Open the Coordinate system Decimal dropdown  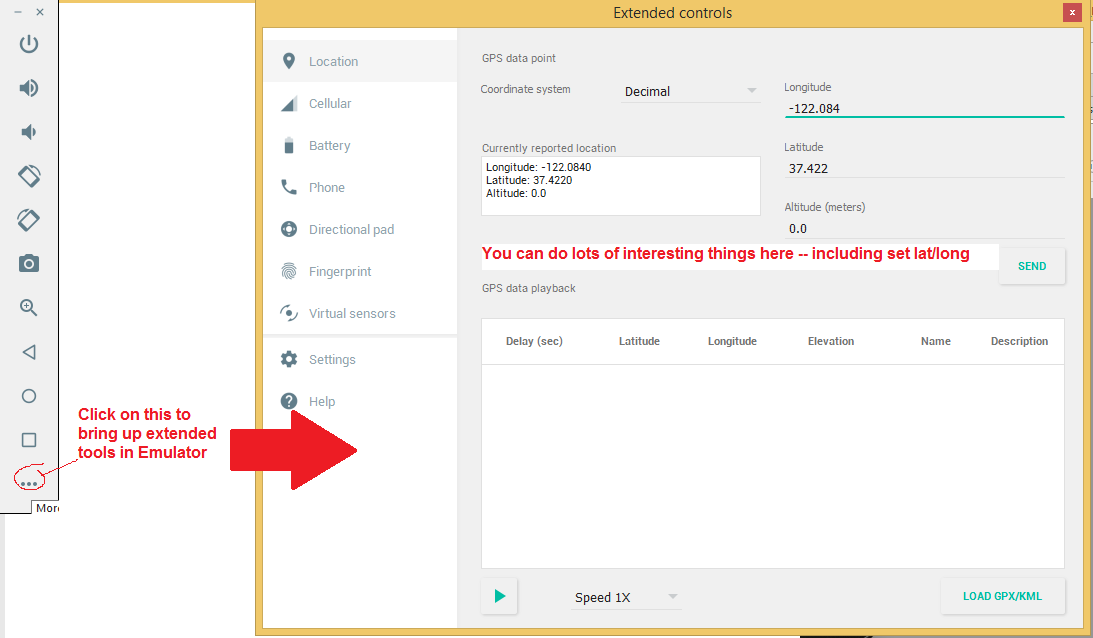pos(690,91)
